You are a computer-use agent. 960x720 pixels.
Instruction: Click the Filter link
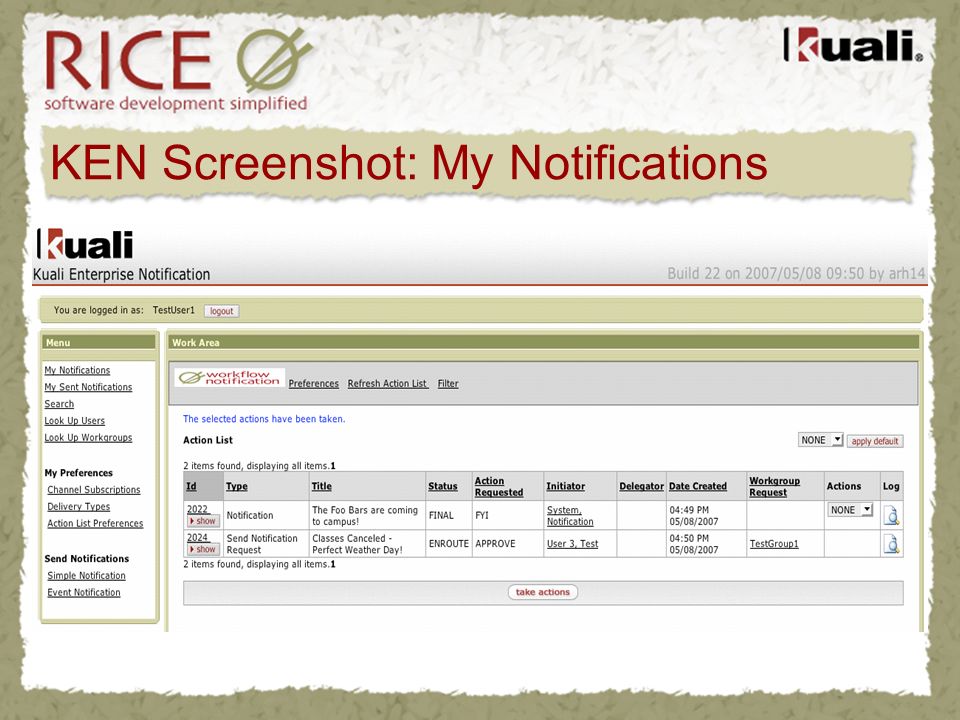click(x=448, y=383)
